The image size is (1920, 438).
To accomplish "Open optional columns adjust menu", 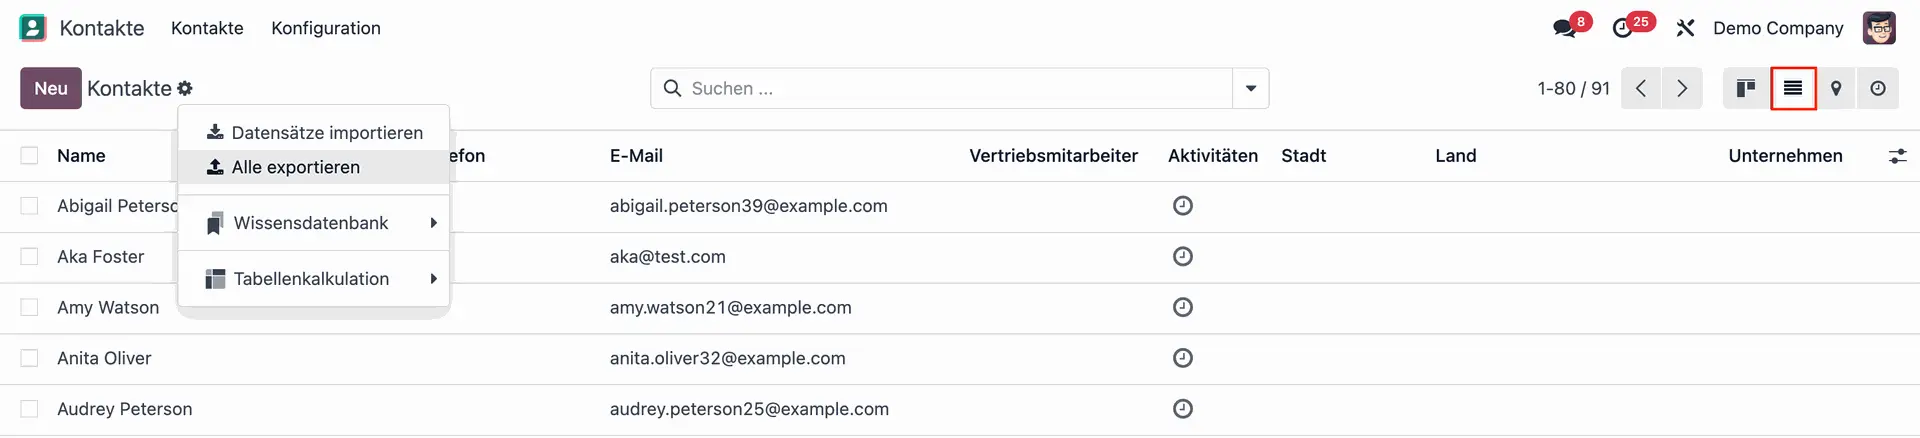I will click(x=1897, y=156).
